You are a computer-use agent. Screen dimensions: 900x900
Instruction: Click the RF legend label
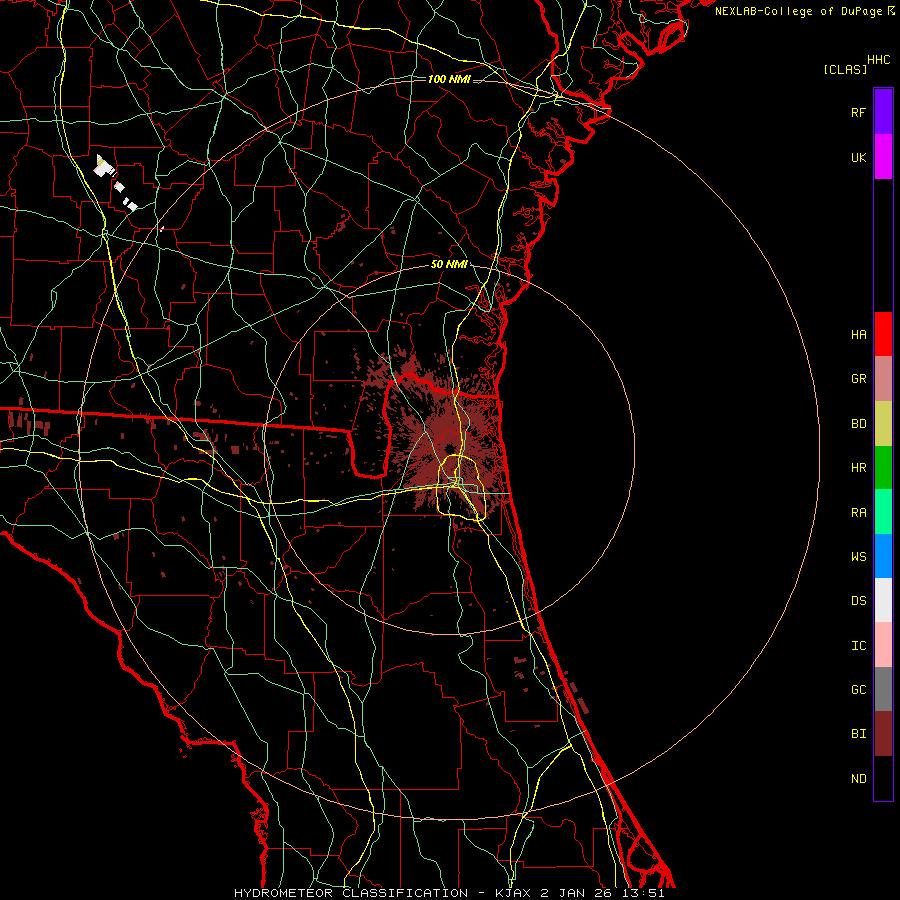pos(858,112)
